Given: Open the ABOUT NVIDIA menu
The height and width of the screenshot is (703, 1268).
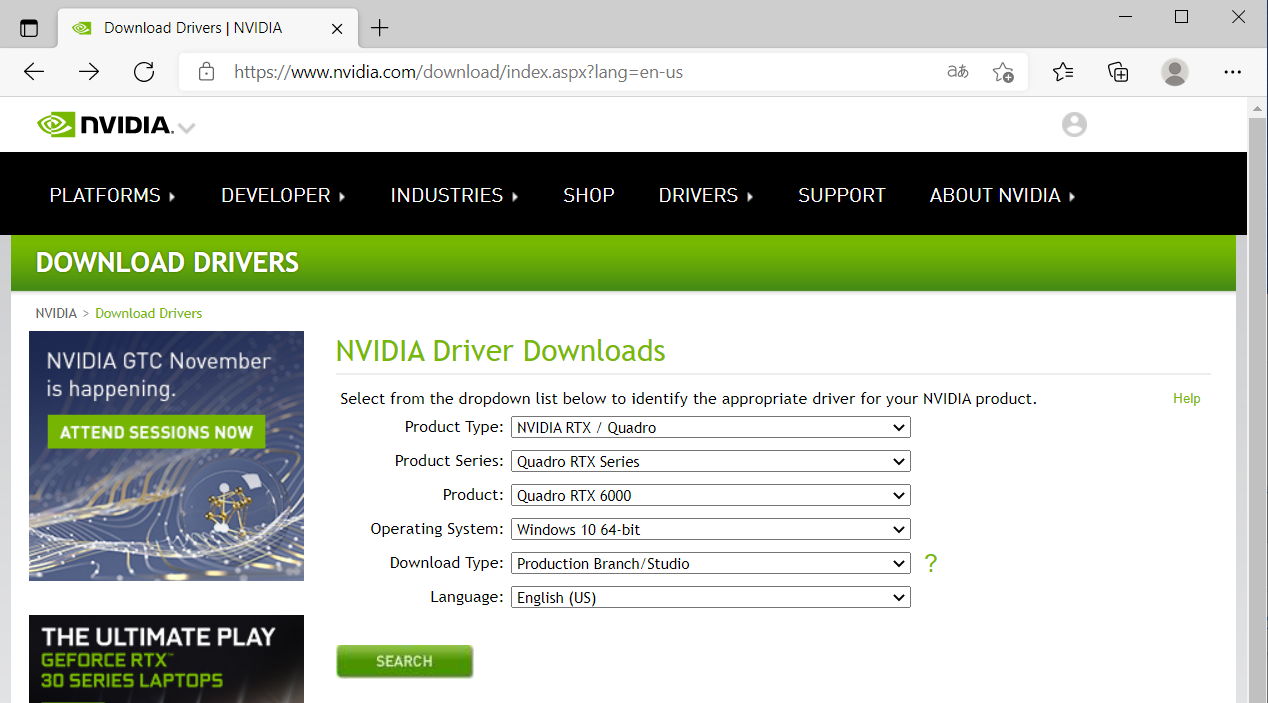Looking at the screenshot, I should 1002,195.
